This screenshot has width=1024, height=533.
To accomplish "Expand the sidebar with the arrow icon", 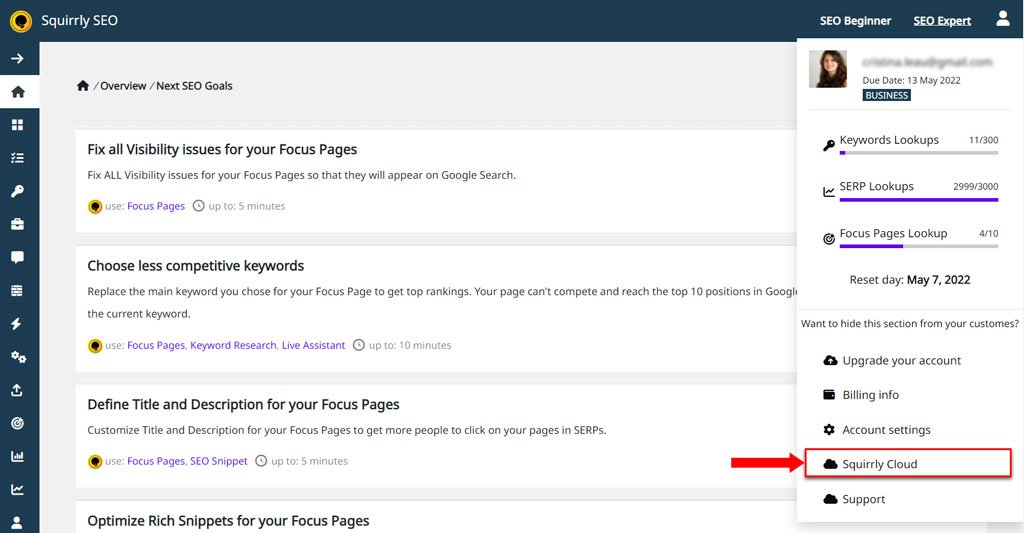I will (x=18, y=59).
